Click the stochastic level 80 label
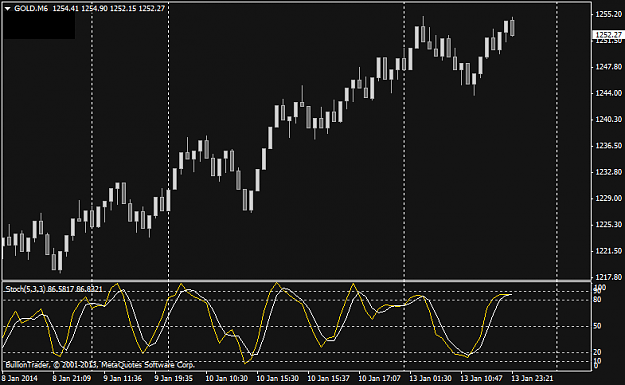The image size is (625, 385). 597,300
